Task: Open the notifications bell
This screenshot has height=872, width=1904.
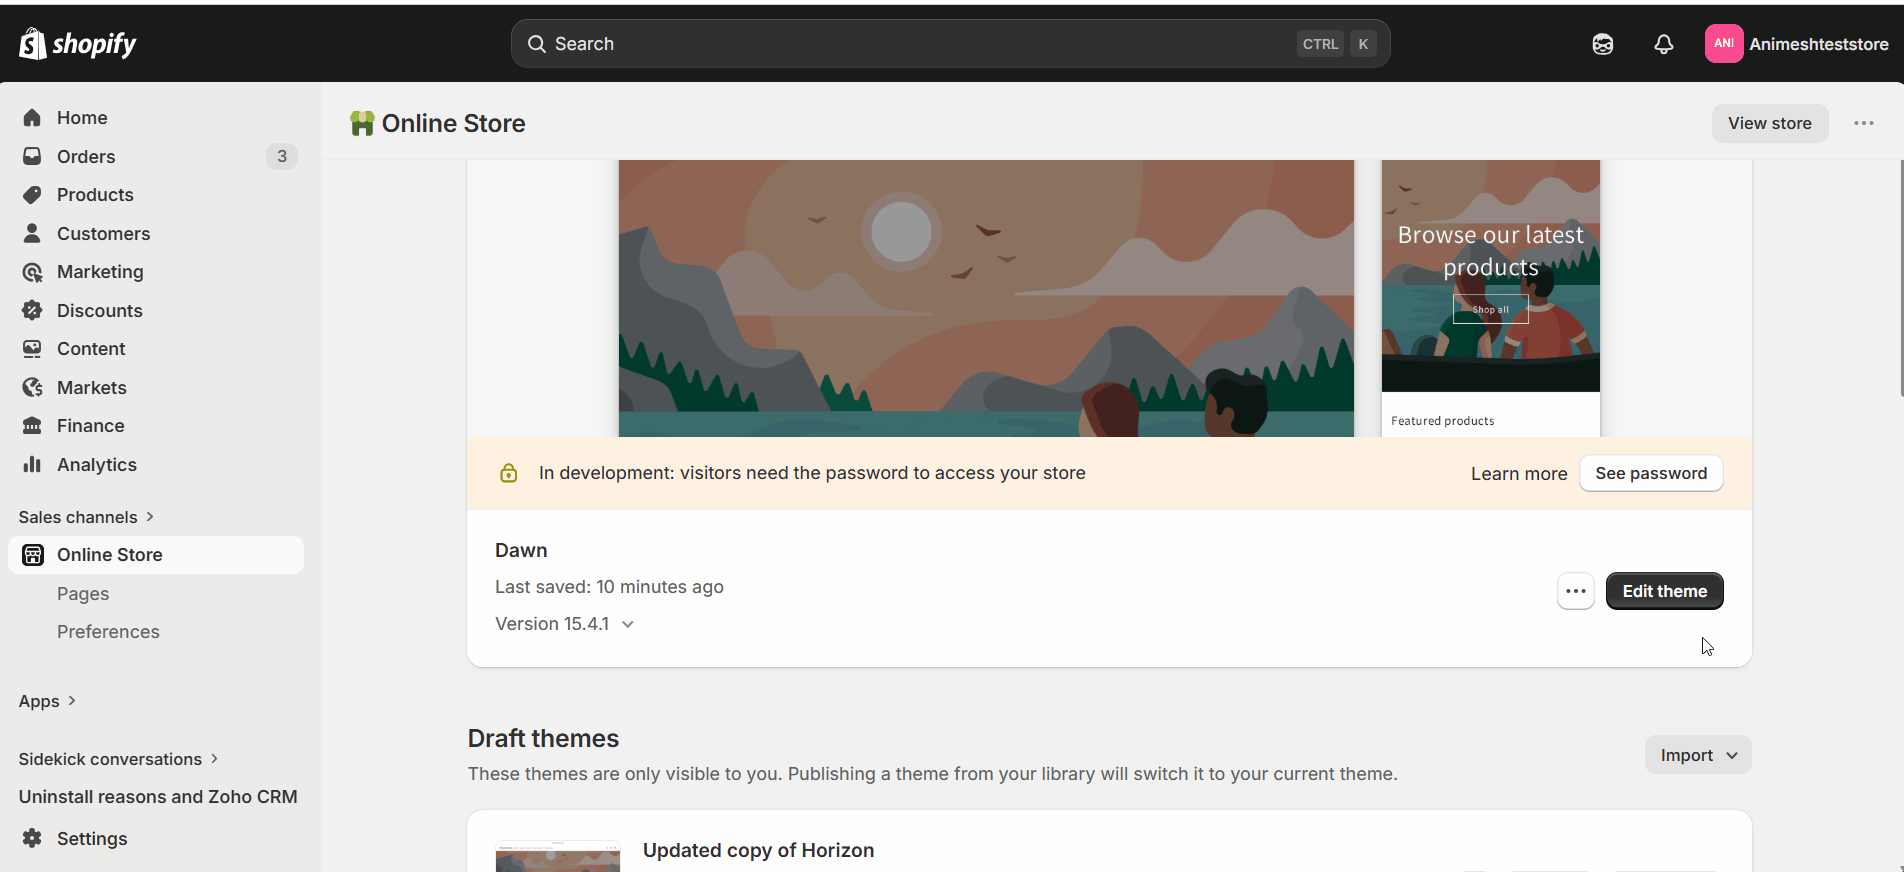Action: (x=1664, y=44)
